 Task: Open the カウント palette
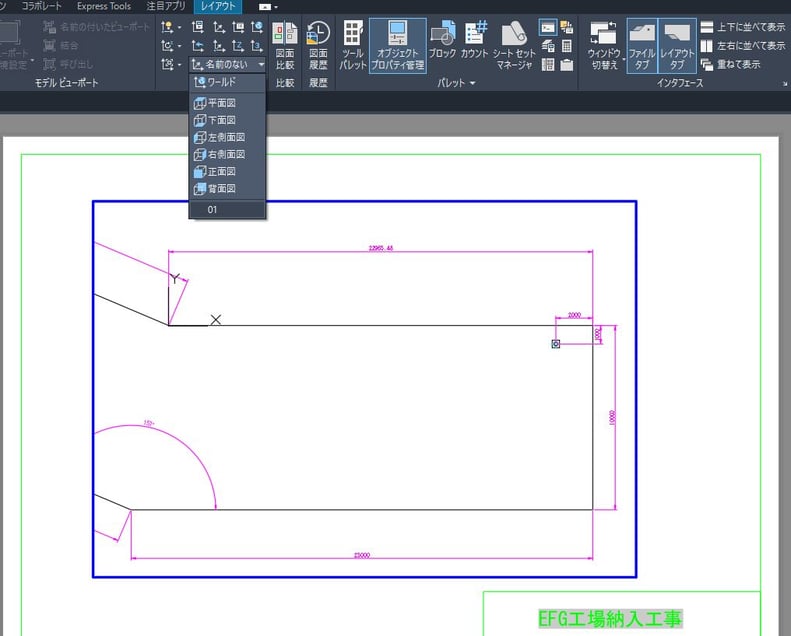coord(475,40)
